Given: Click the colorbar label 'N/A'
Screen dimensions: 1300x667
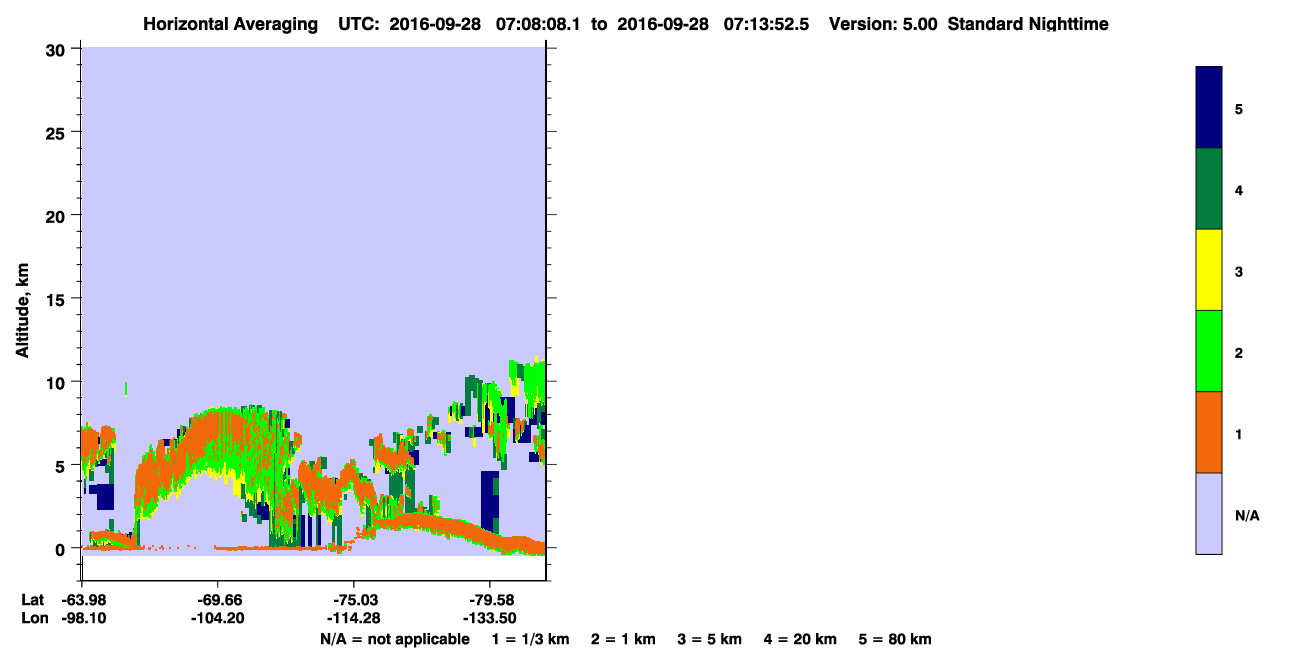Looking at the screenshot, I should point(1247,516).
